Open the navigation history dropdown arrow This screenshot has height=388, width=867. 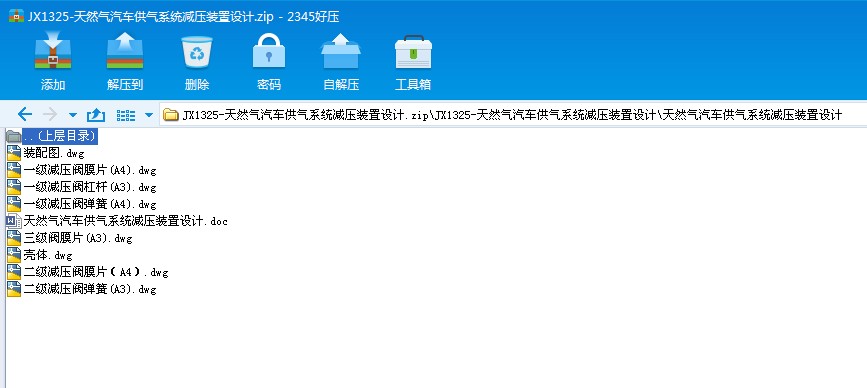(73, 115)
